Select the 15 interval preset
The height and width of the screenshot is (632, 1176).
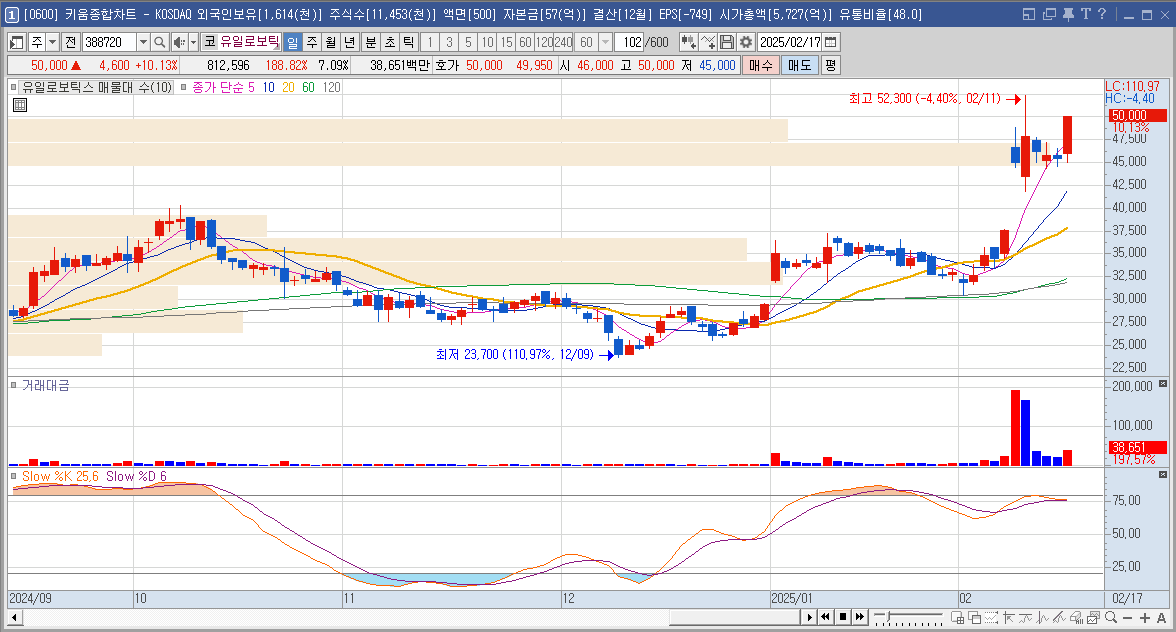coord(506,43)
